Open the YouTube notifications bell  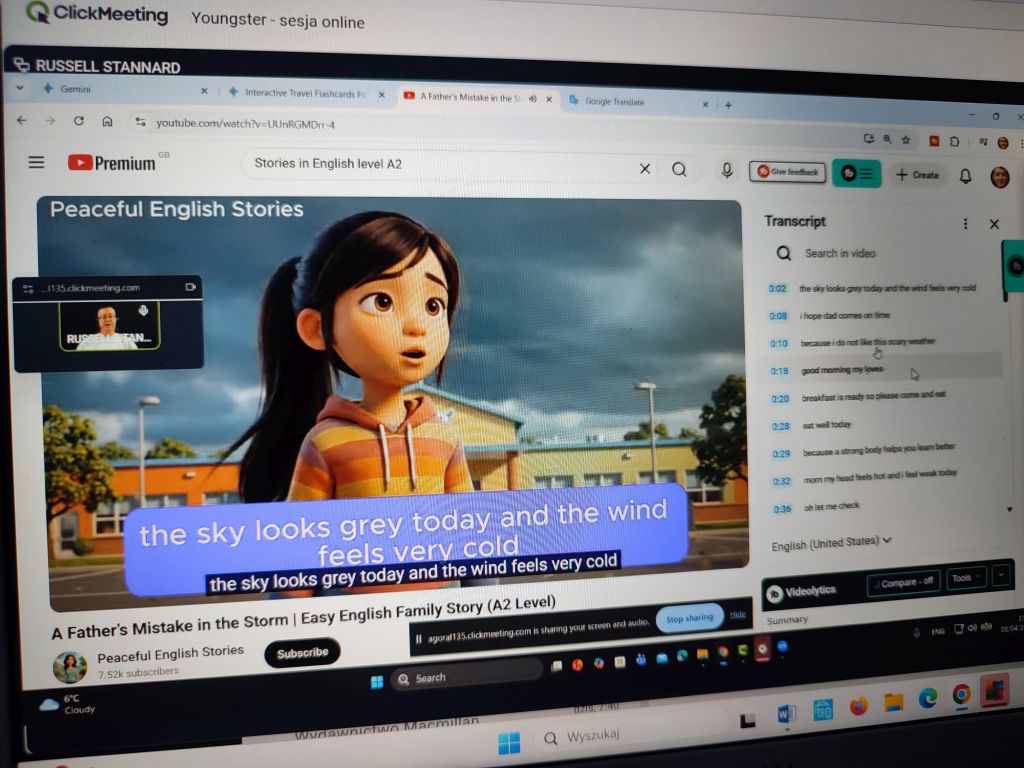(x=965, y=176)
